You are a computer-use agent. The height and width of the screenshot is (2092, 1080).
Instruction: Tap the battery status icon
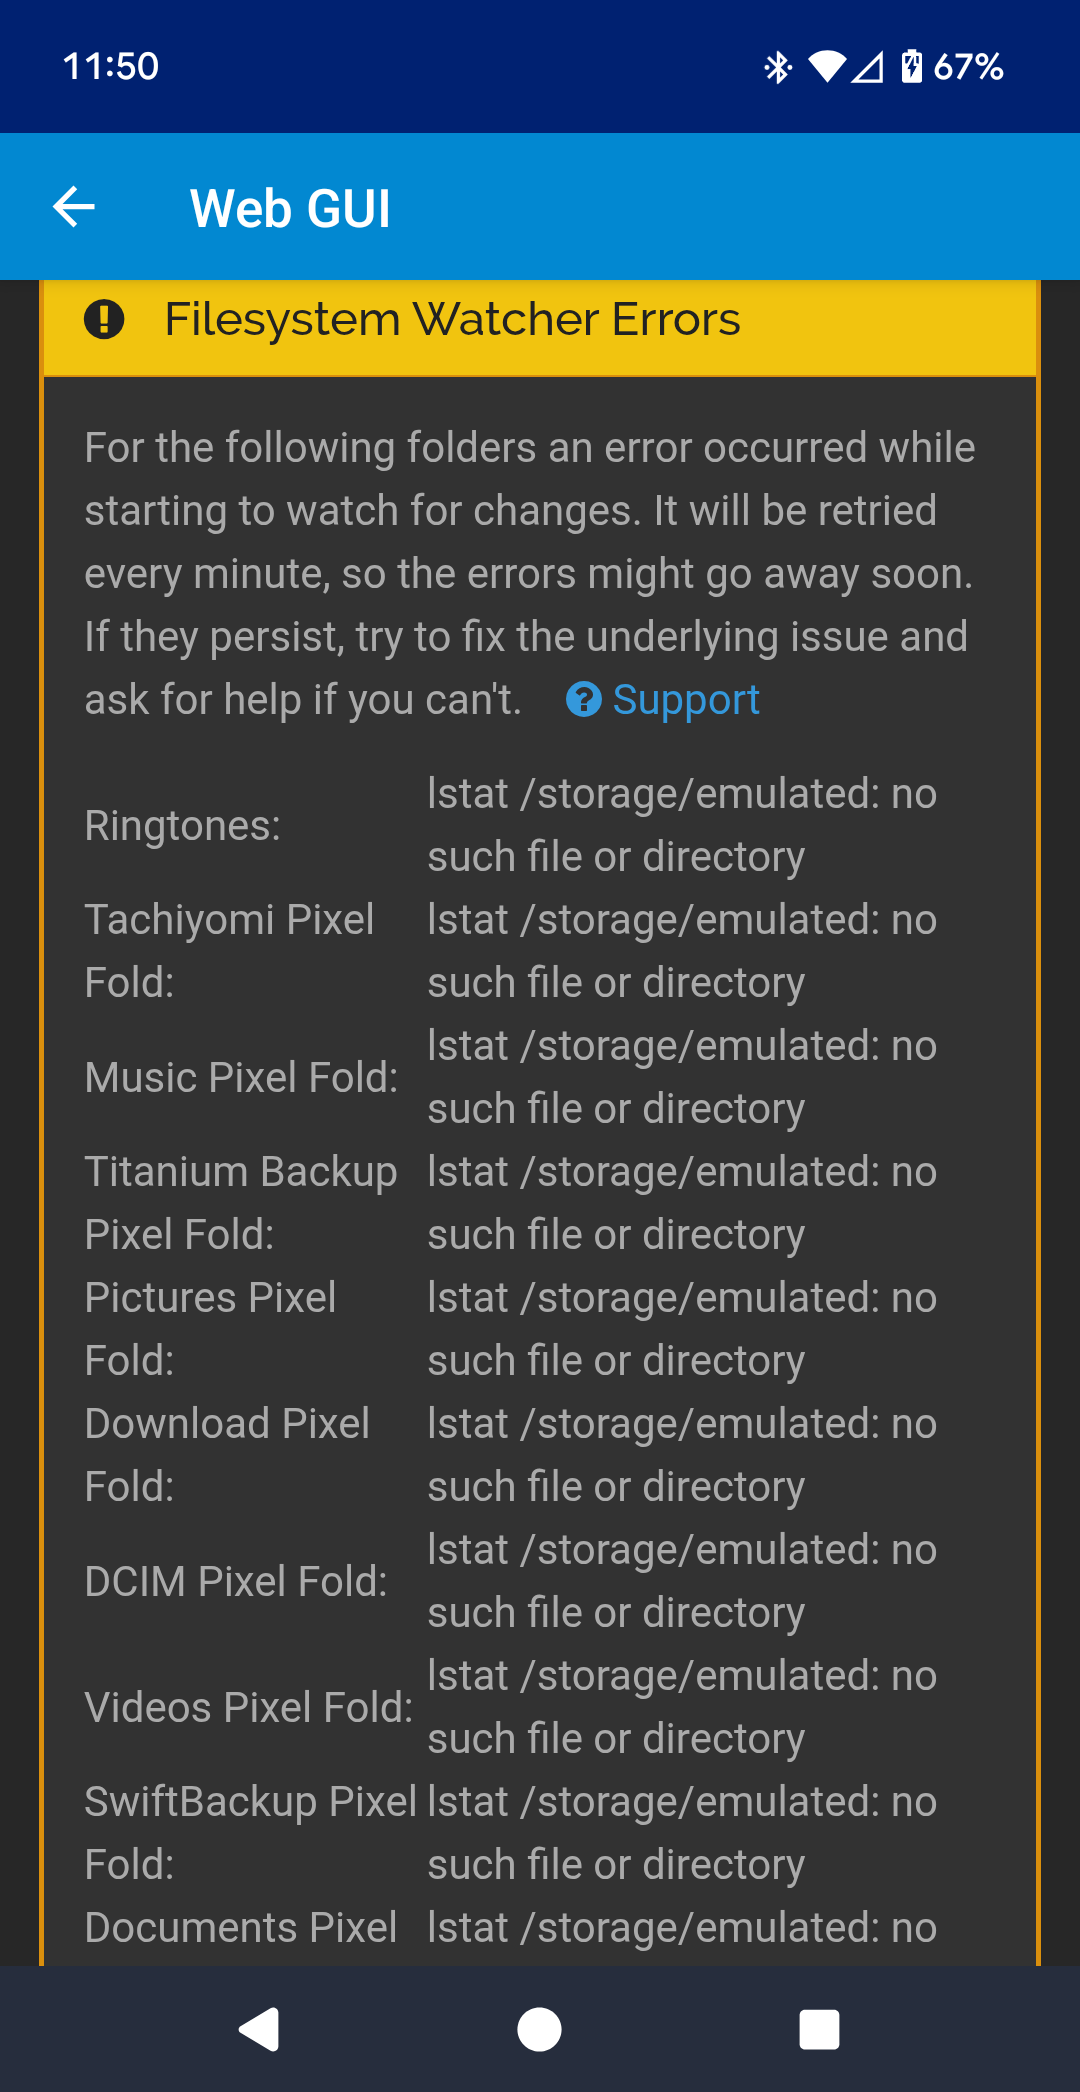911,67
